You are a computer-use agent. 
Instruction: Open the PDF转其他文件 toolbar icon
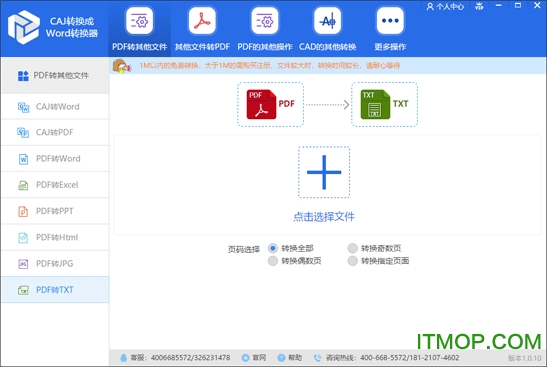click(140, 21)
